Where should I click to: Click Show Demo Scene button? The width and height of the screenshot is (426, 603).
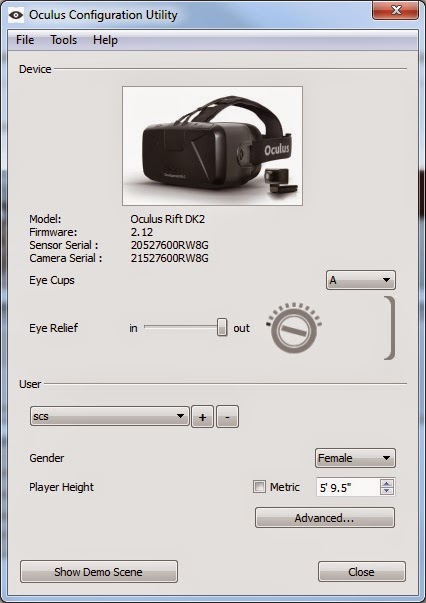tap(99, 571)
